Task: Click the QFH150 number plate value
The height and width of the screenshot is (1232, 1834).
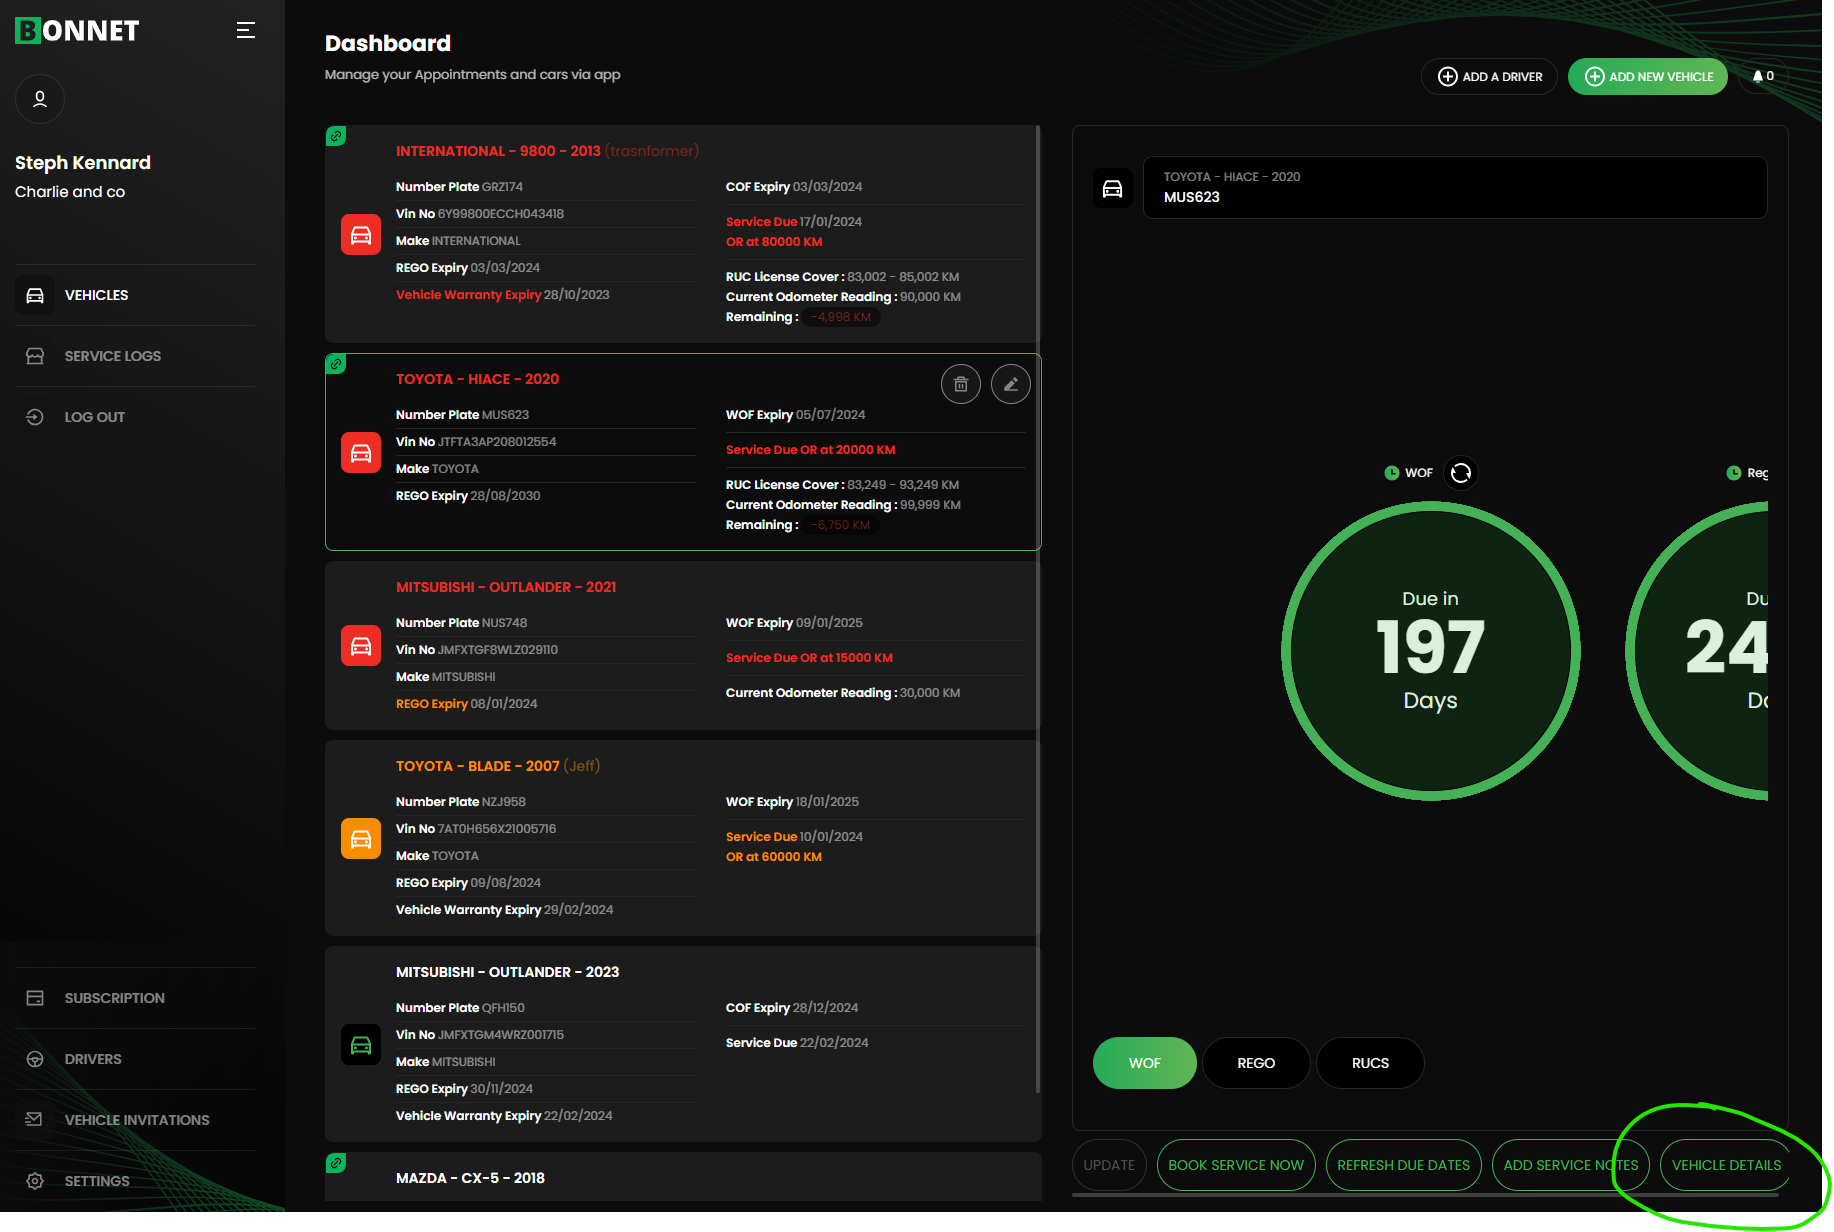Action: click(x=503, y=1008)
